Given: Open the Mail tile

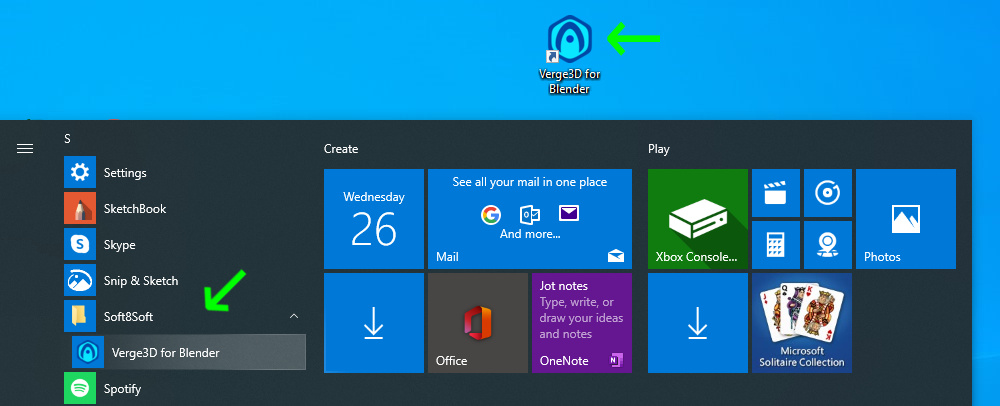Looking at the screenshot, I should 530,219.
